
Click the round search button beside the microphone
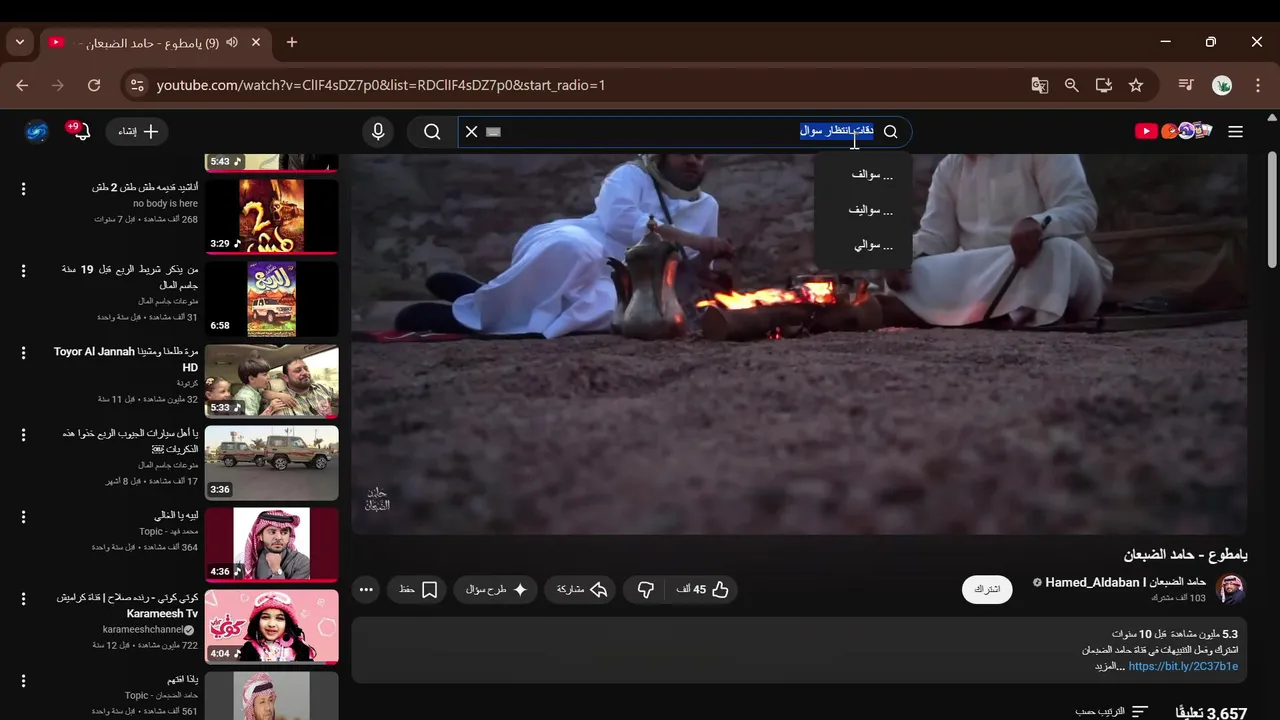click(432, 131)
